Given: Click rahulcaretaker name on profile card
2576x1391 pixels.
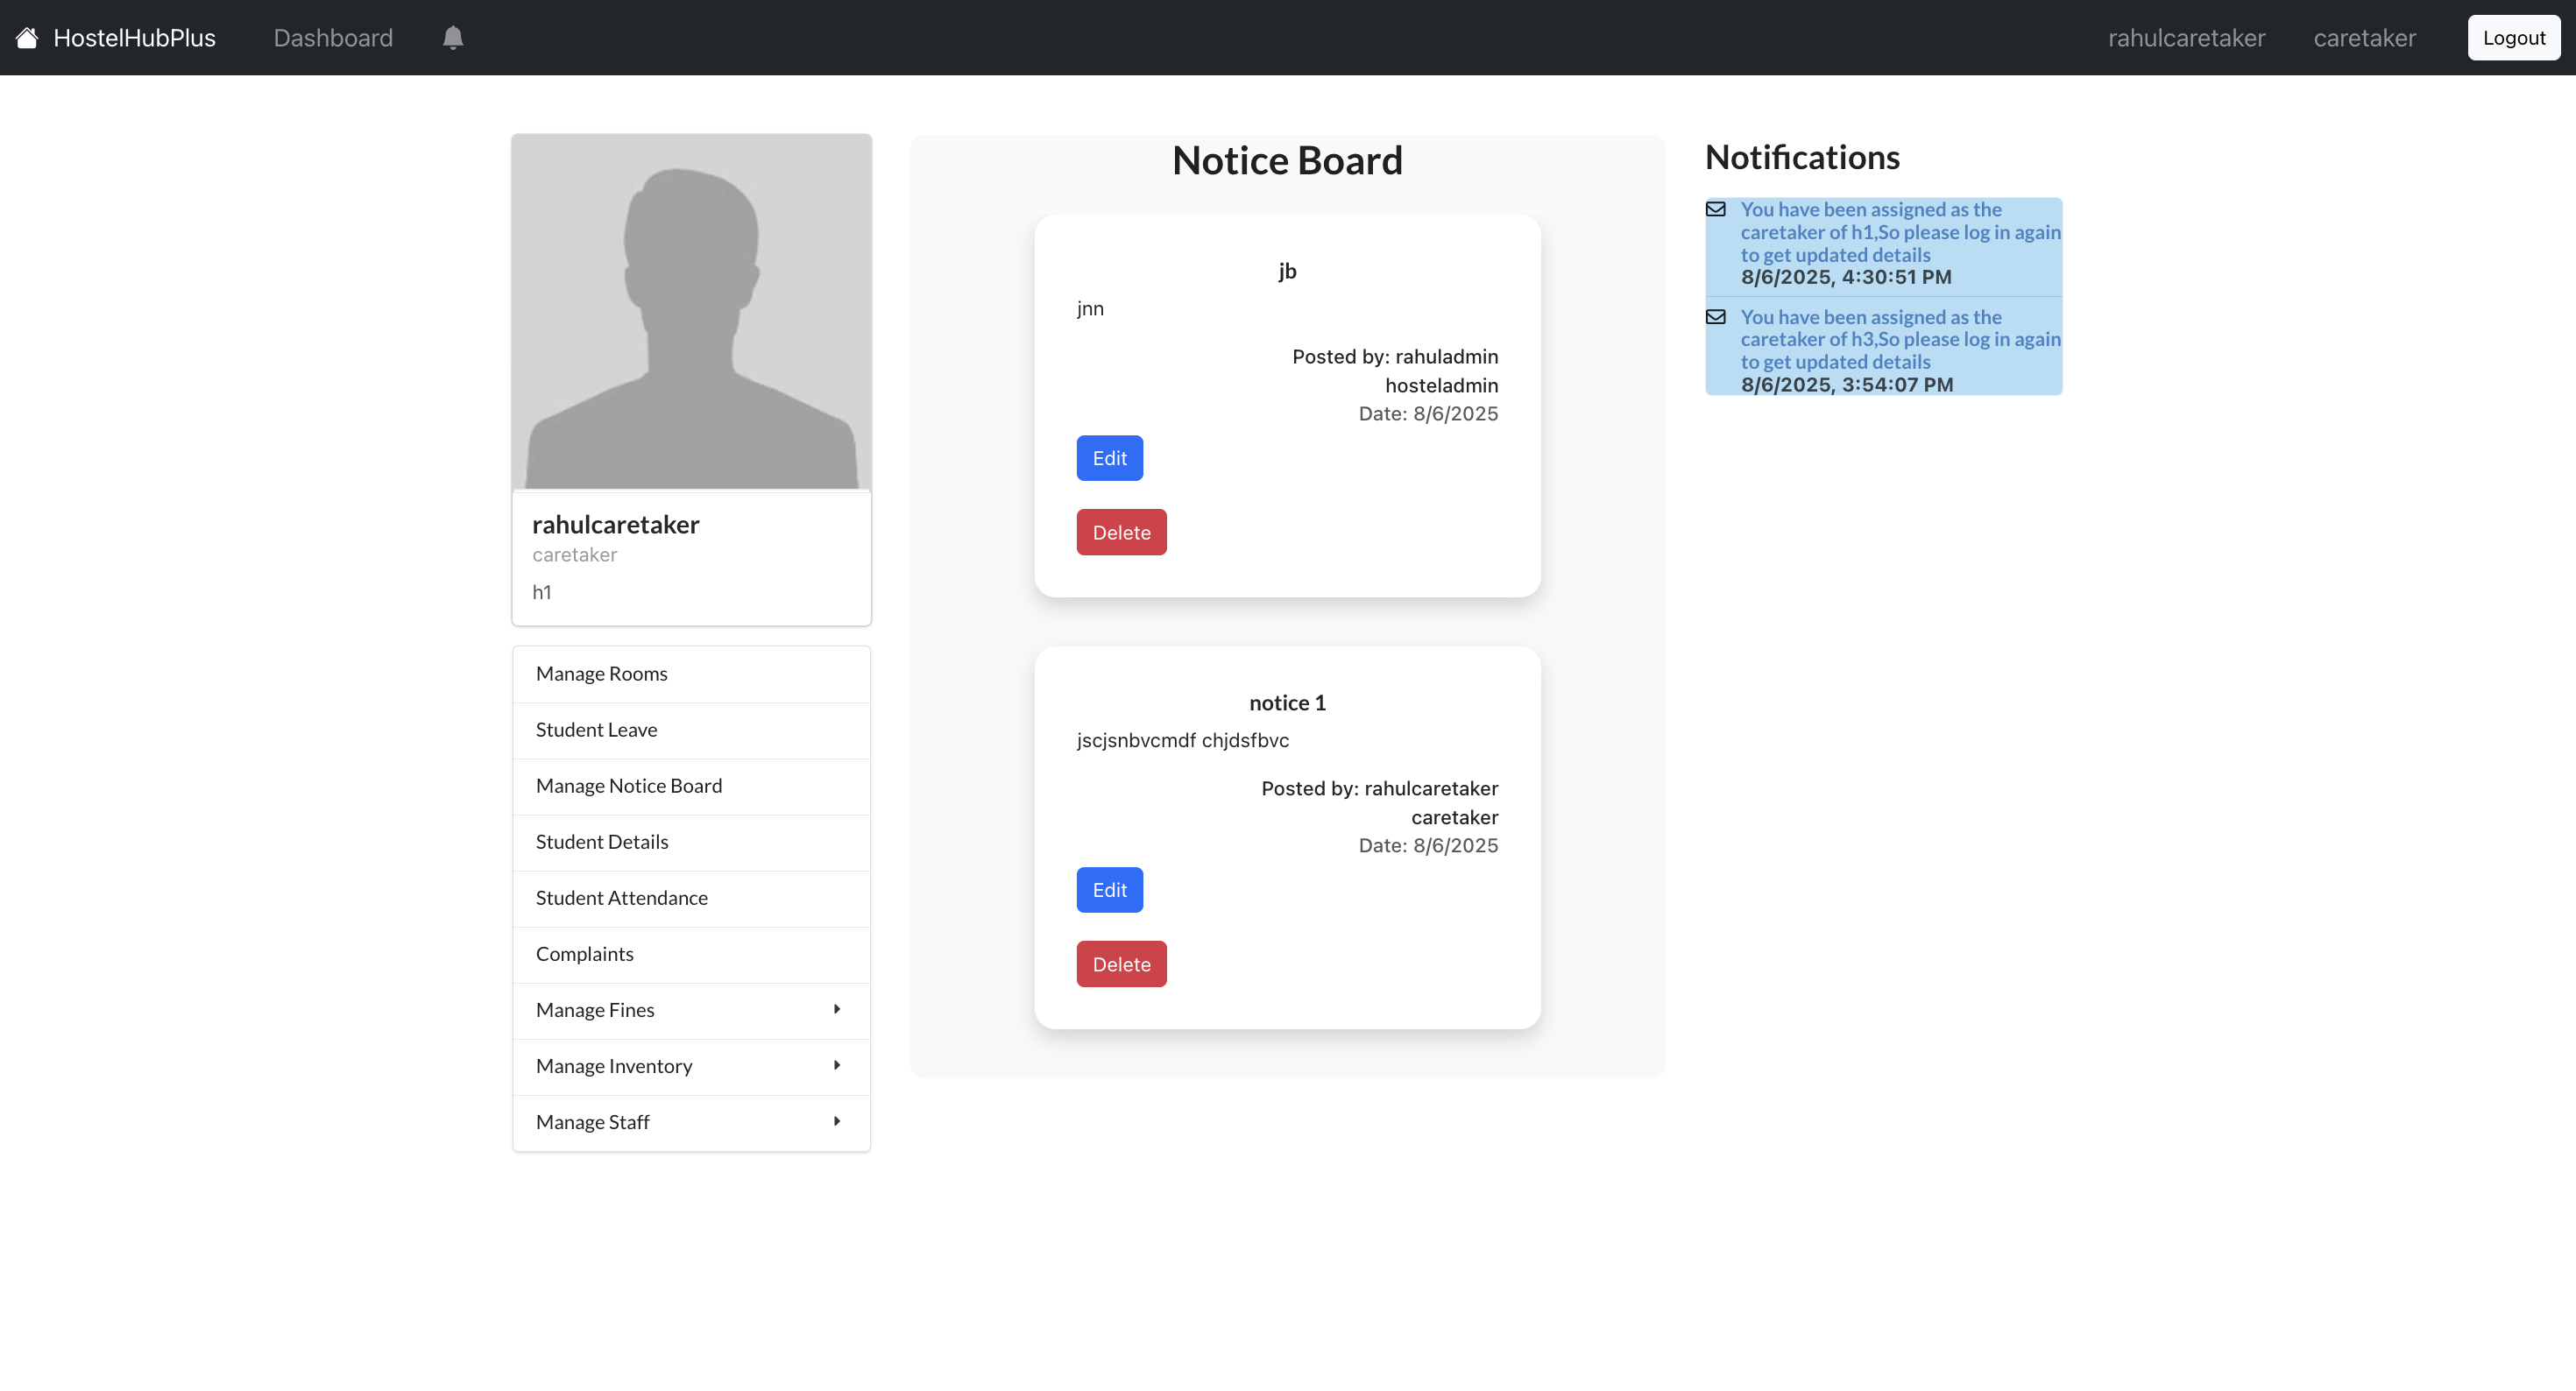Looking at the screenshot, I should 615,524.
